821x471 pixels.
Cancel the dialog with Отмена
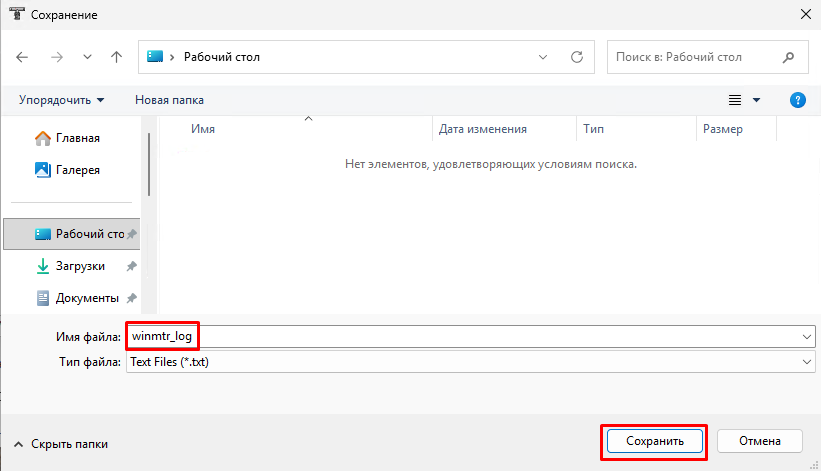click(760, 441)
